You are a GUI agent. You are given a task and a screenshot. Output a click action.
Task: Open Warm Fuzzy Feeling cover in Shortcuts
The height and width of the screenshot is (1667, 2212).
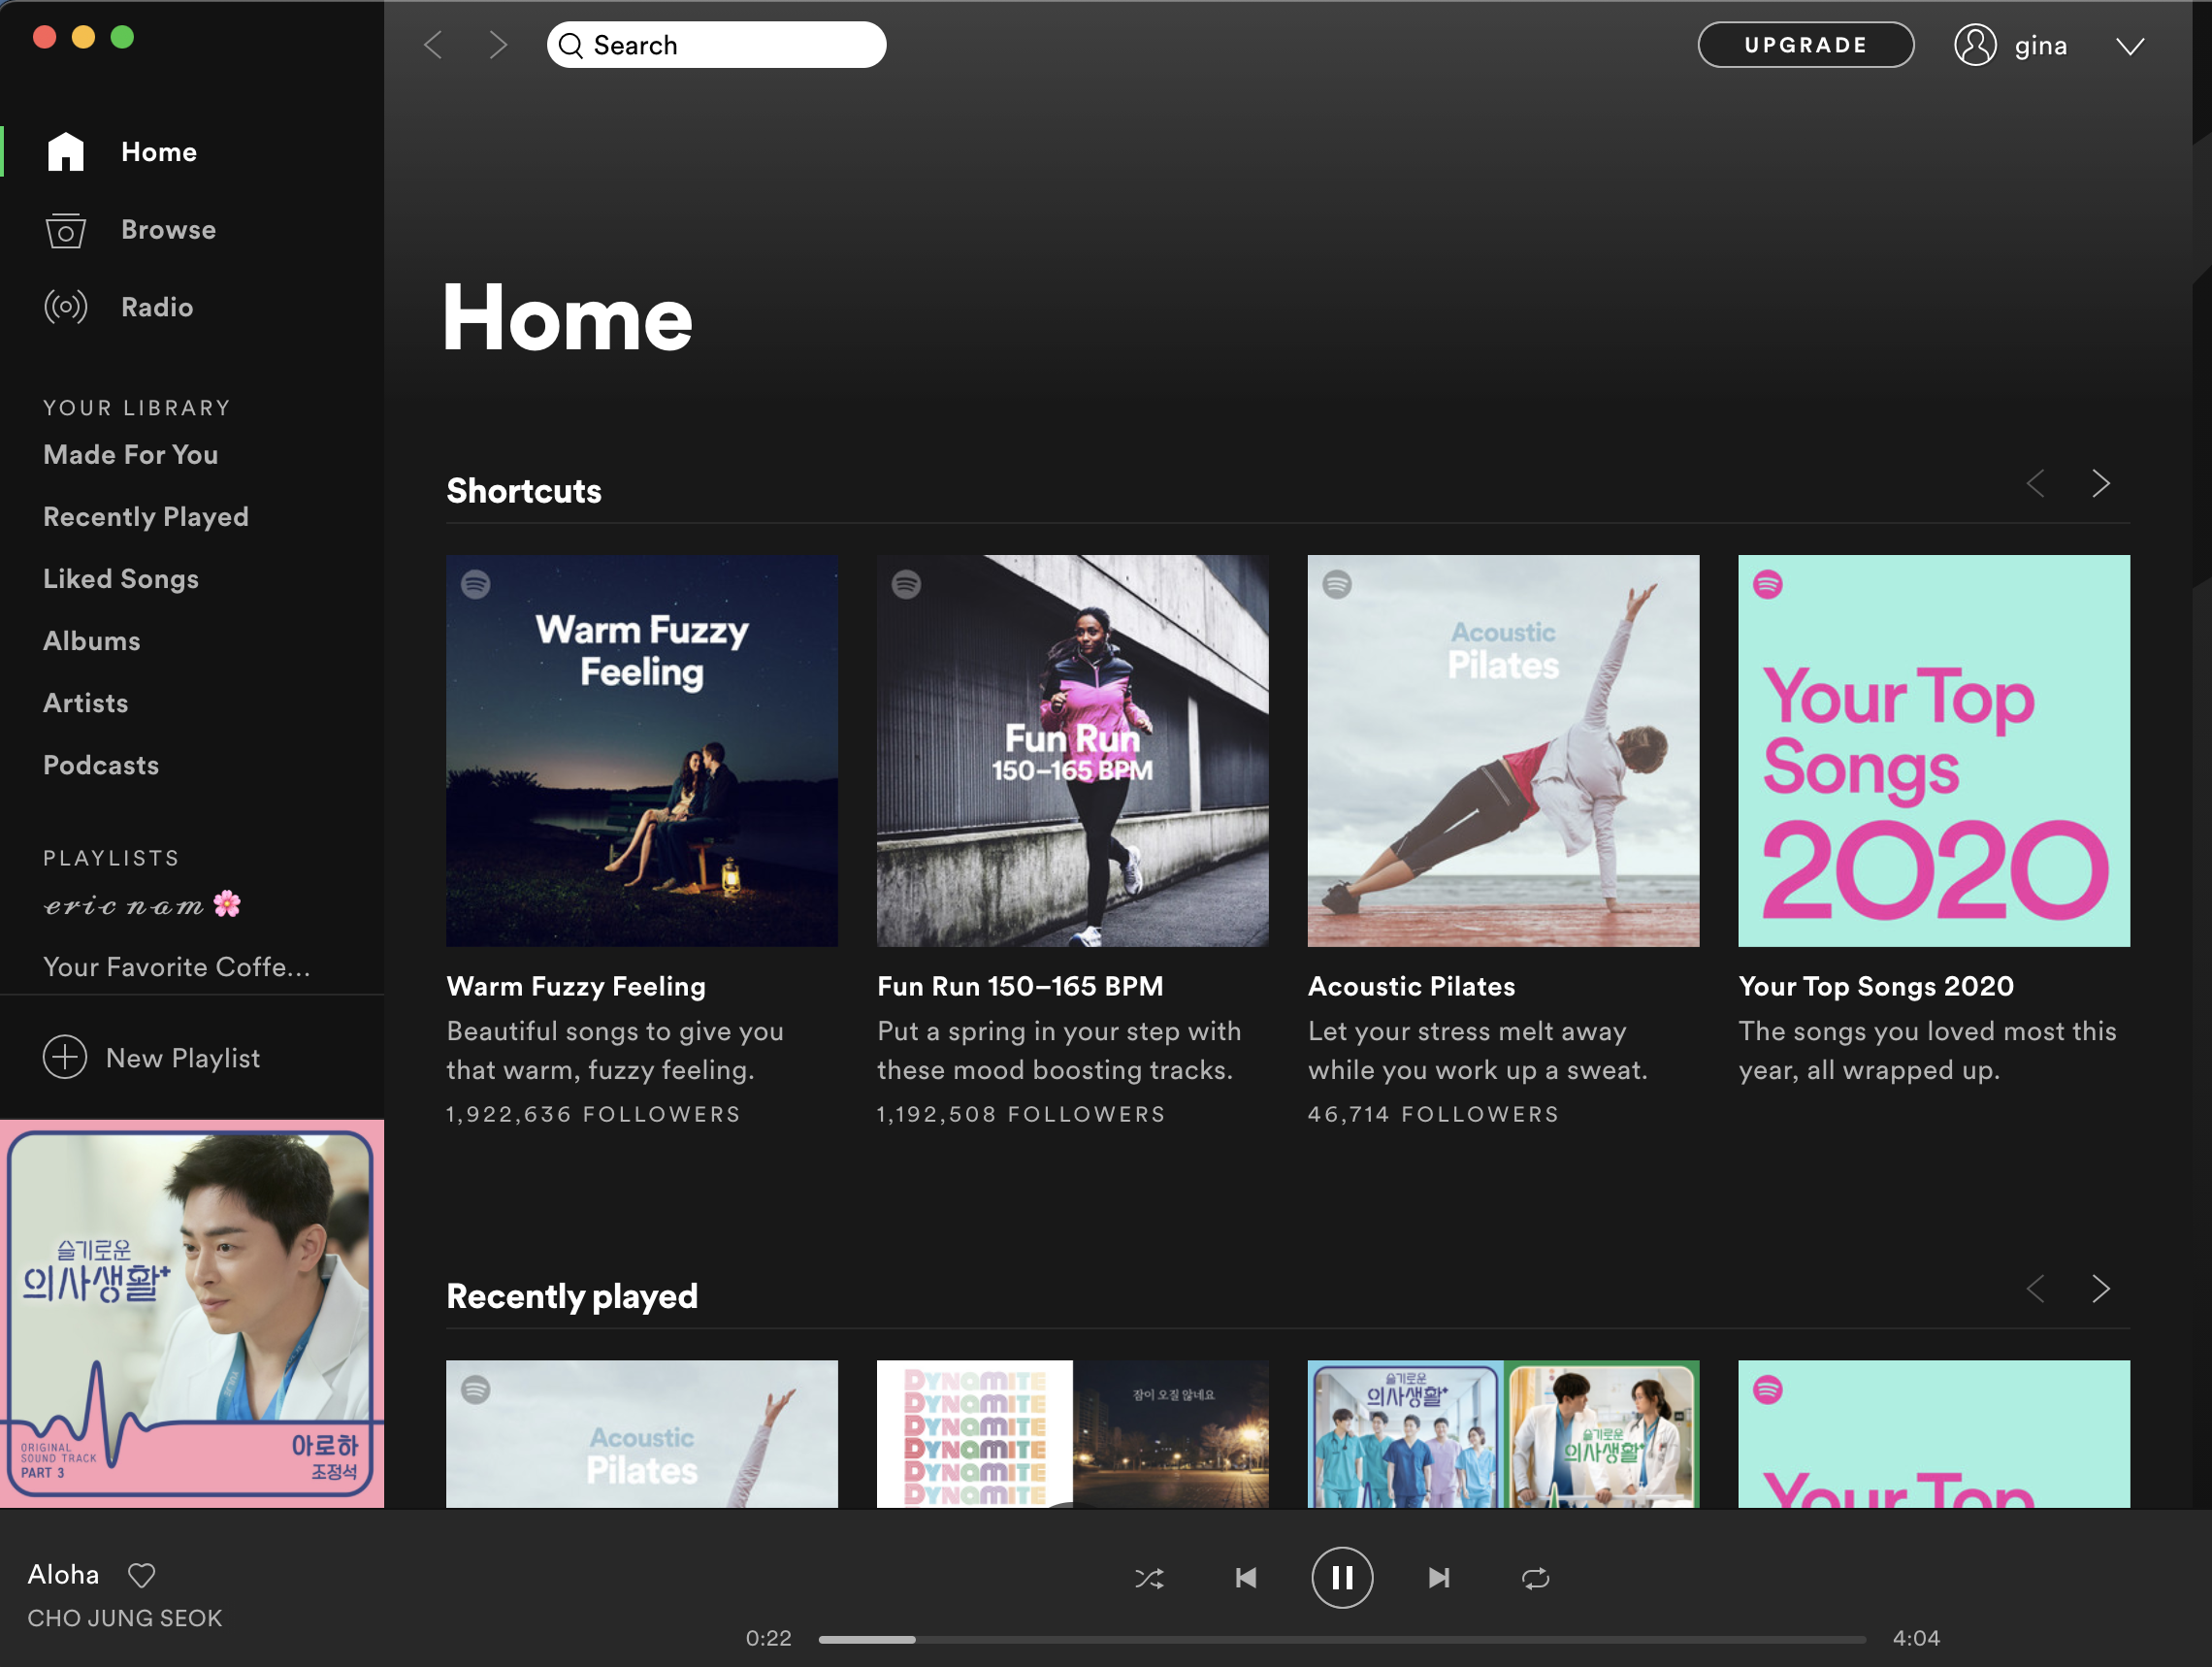click(x=642, y=751)
